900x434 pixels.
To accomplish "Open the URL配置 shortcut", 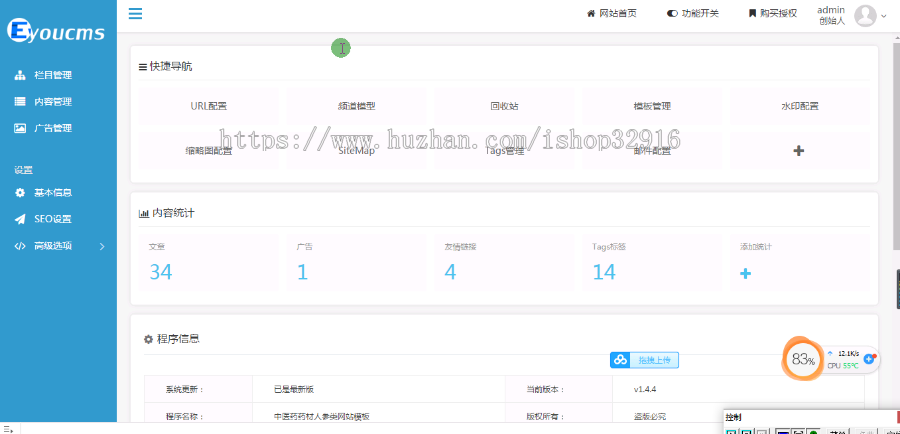I will click(209, 105).
